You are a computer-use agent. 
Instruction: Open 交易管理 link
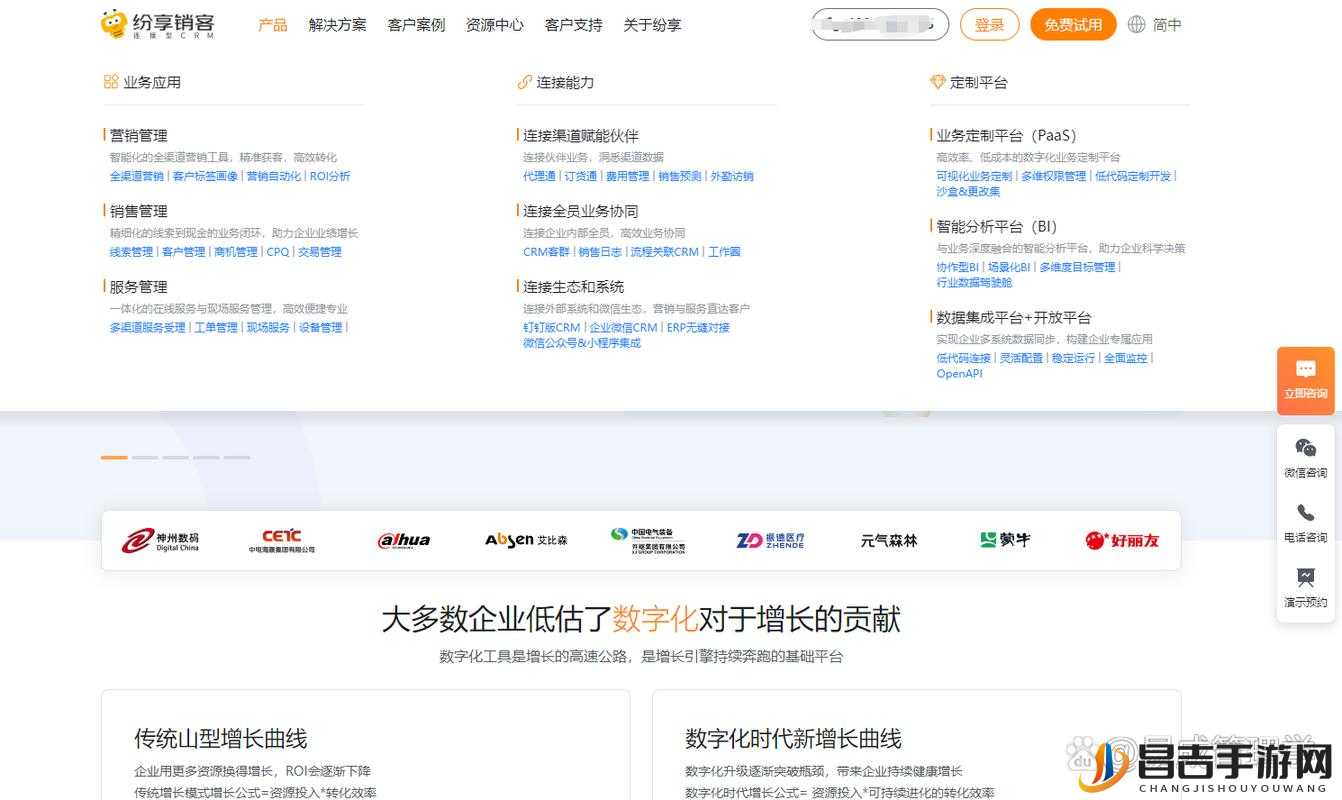(x=320, y=252)
